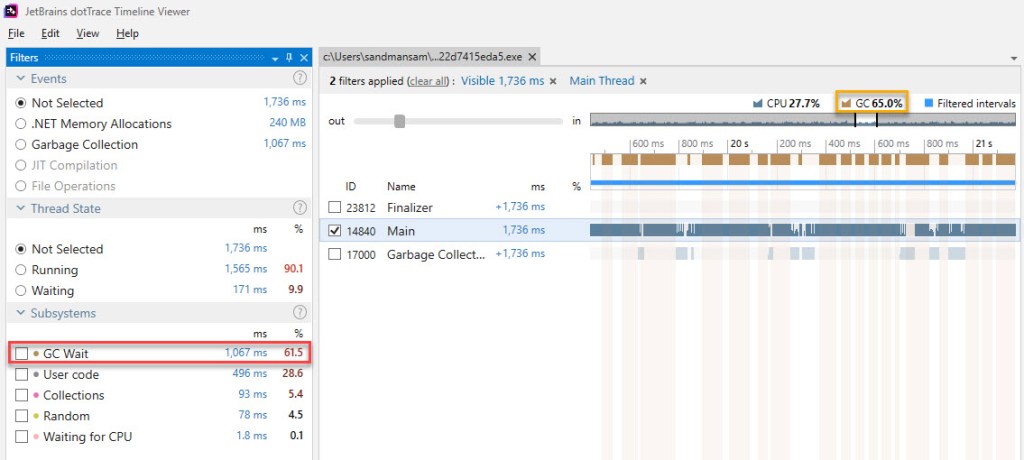
Task: Check the GC Wait subsystem checkbox
Action: click(22, 353)
